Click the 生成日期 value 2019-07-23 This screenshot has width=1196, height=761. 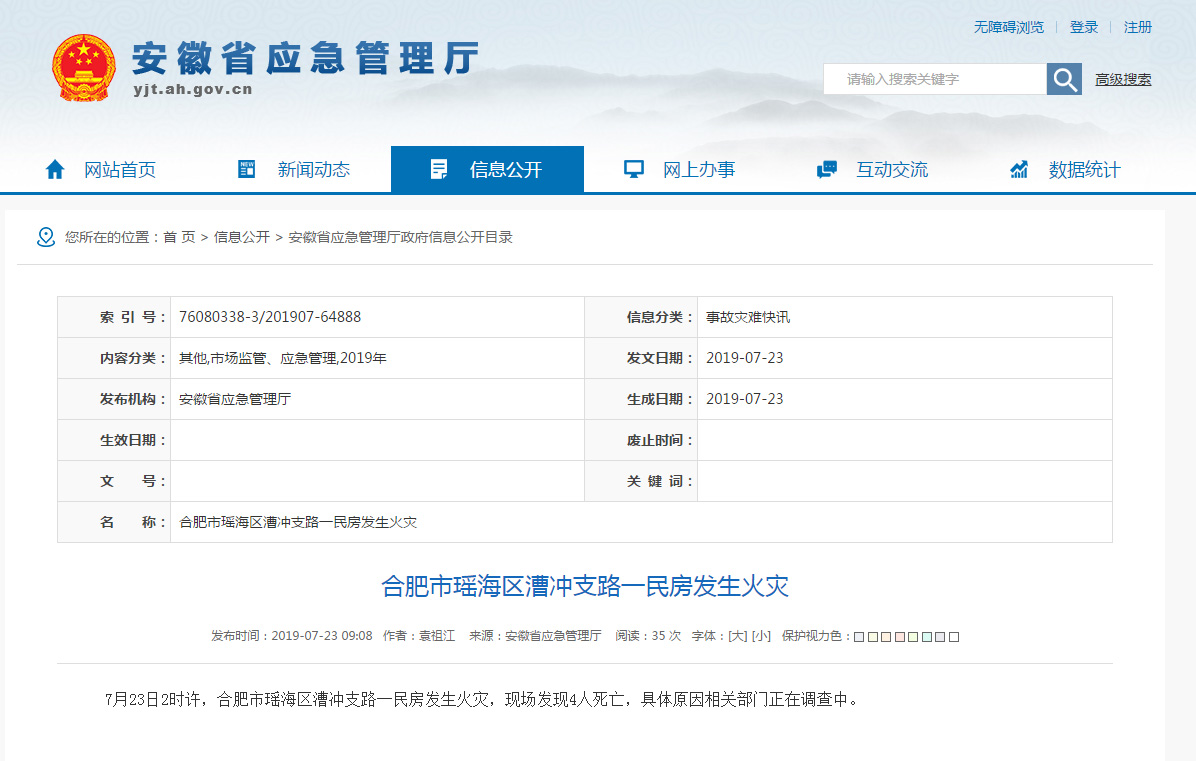point(744,399)
